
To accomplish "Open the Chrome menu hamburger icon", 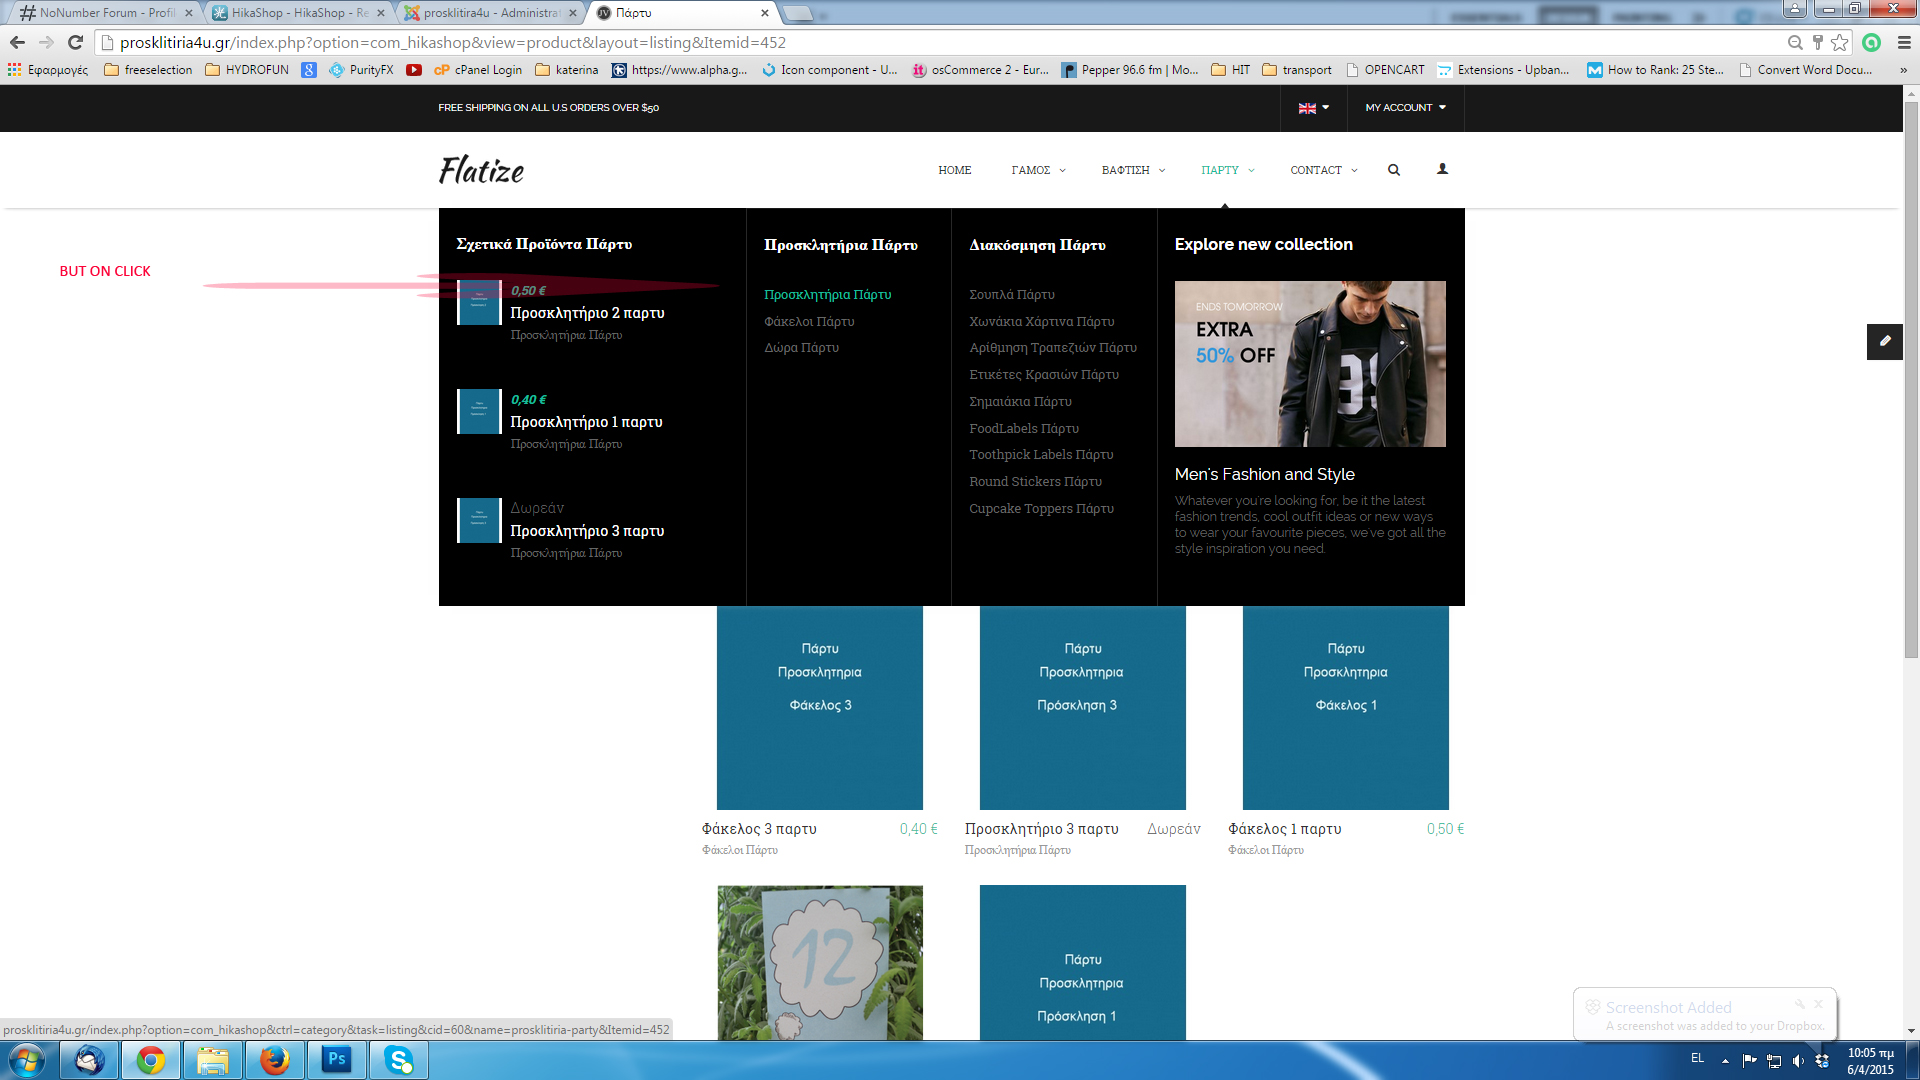I will 1904,42.
